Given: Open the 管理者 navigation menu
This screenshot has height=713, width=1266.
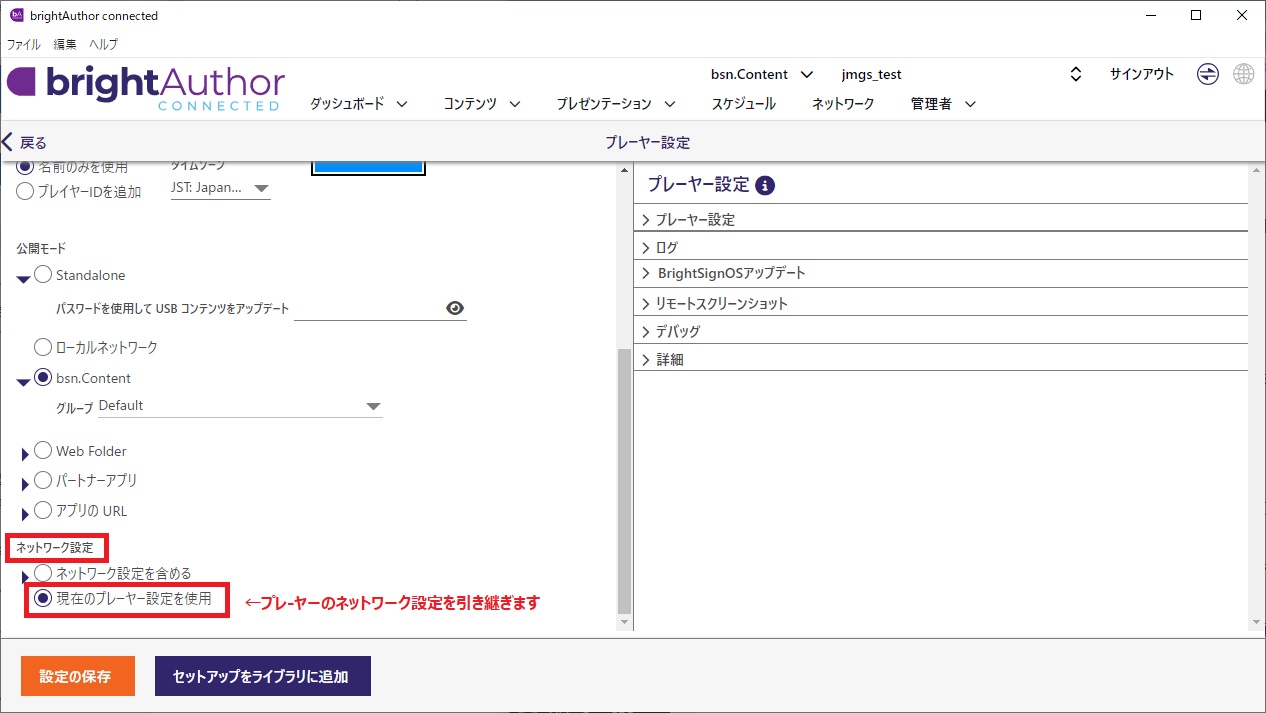Looking at the screenshot, I should click(x=943, y=104).
